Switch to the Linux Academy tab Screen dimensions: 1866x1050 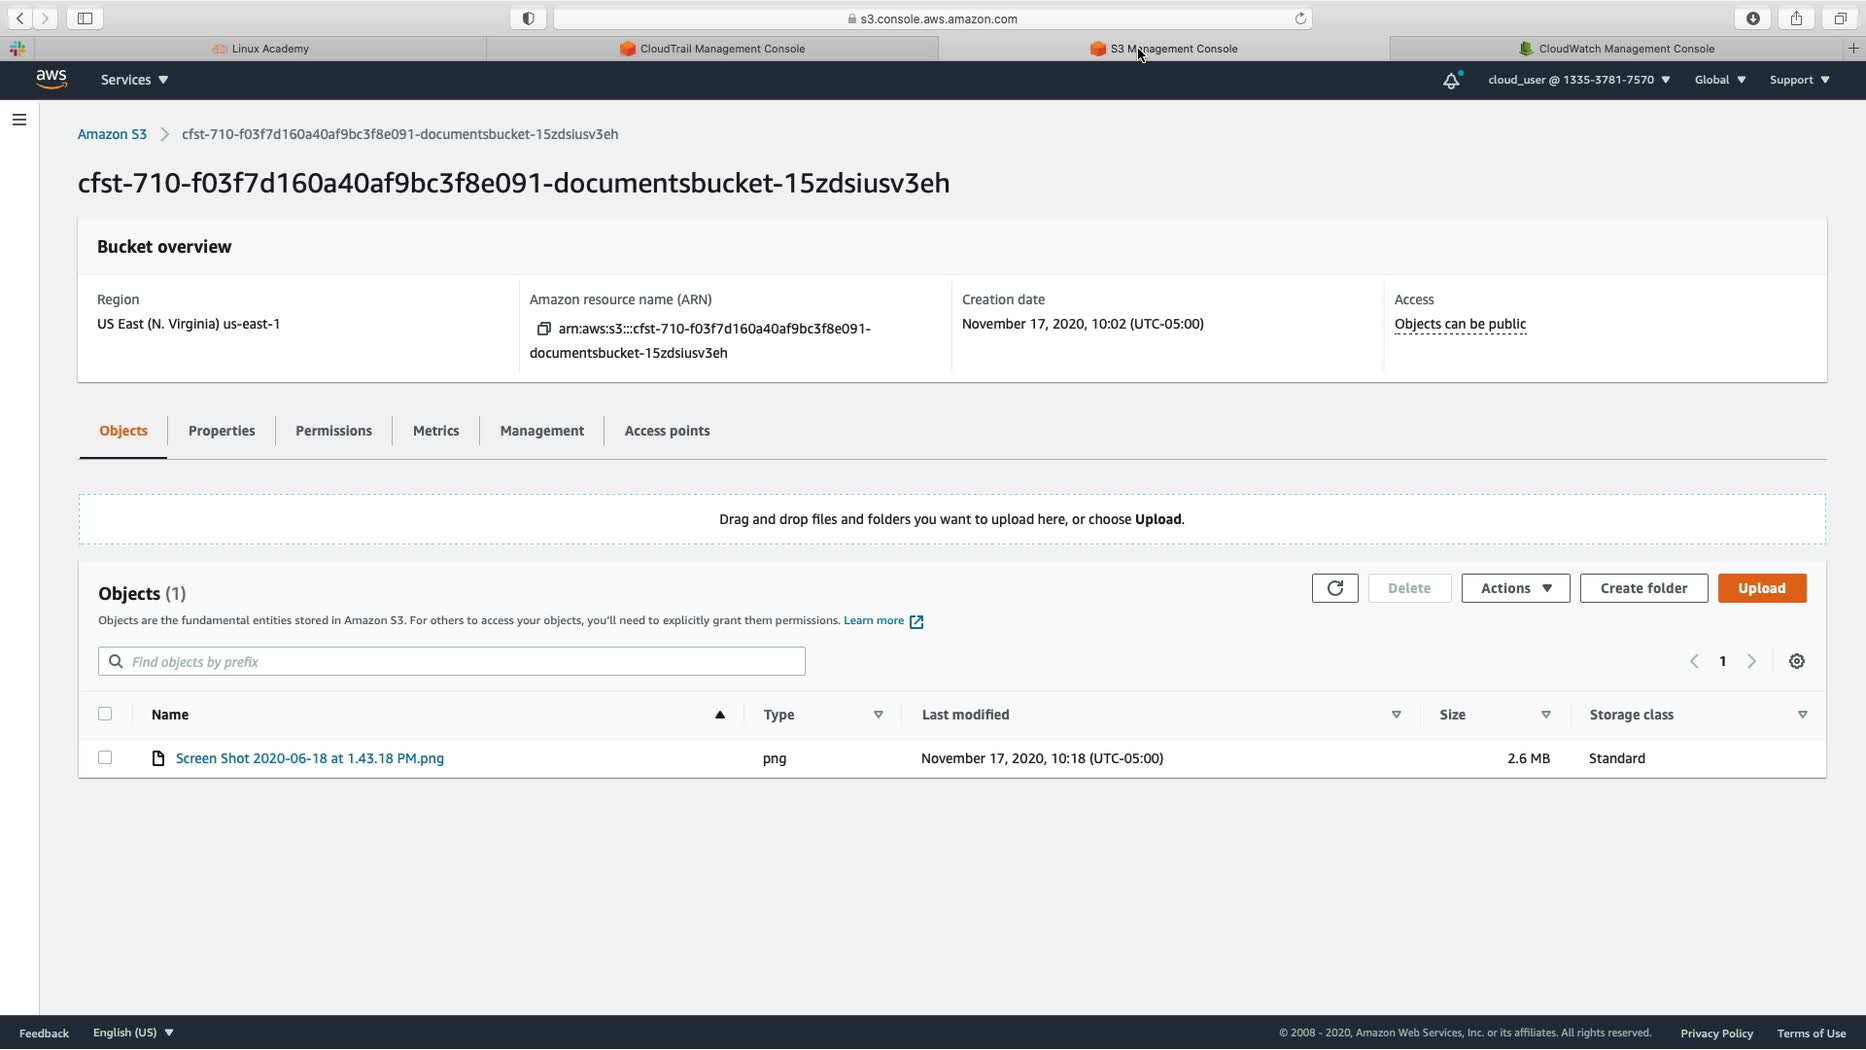coord(260,48)
